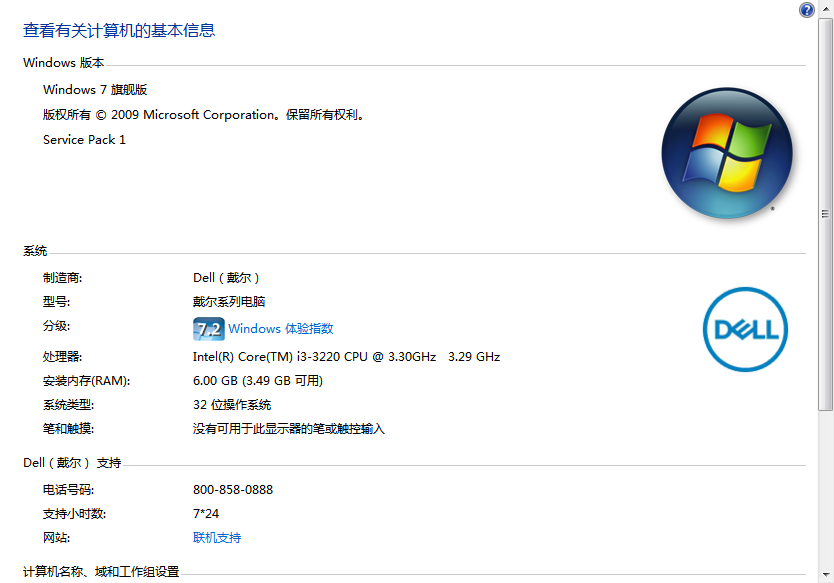Open the Windows 体验指数 link

click(x=280, y=329)
